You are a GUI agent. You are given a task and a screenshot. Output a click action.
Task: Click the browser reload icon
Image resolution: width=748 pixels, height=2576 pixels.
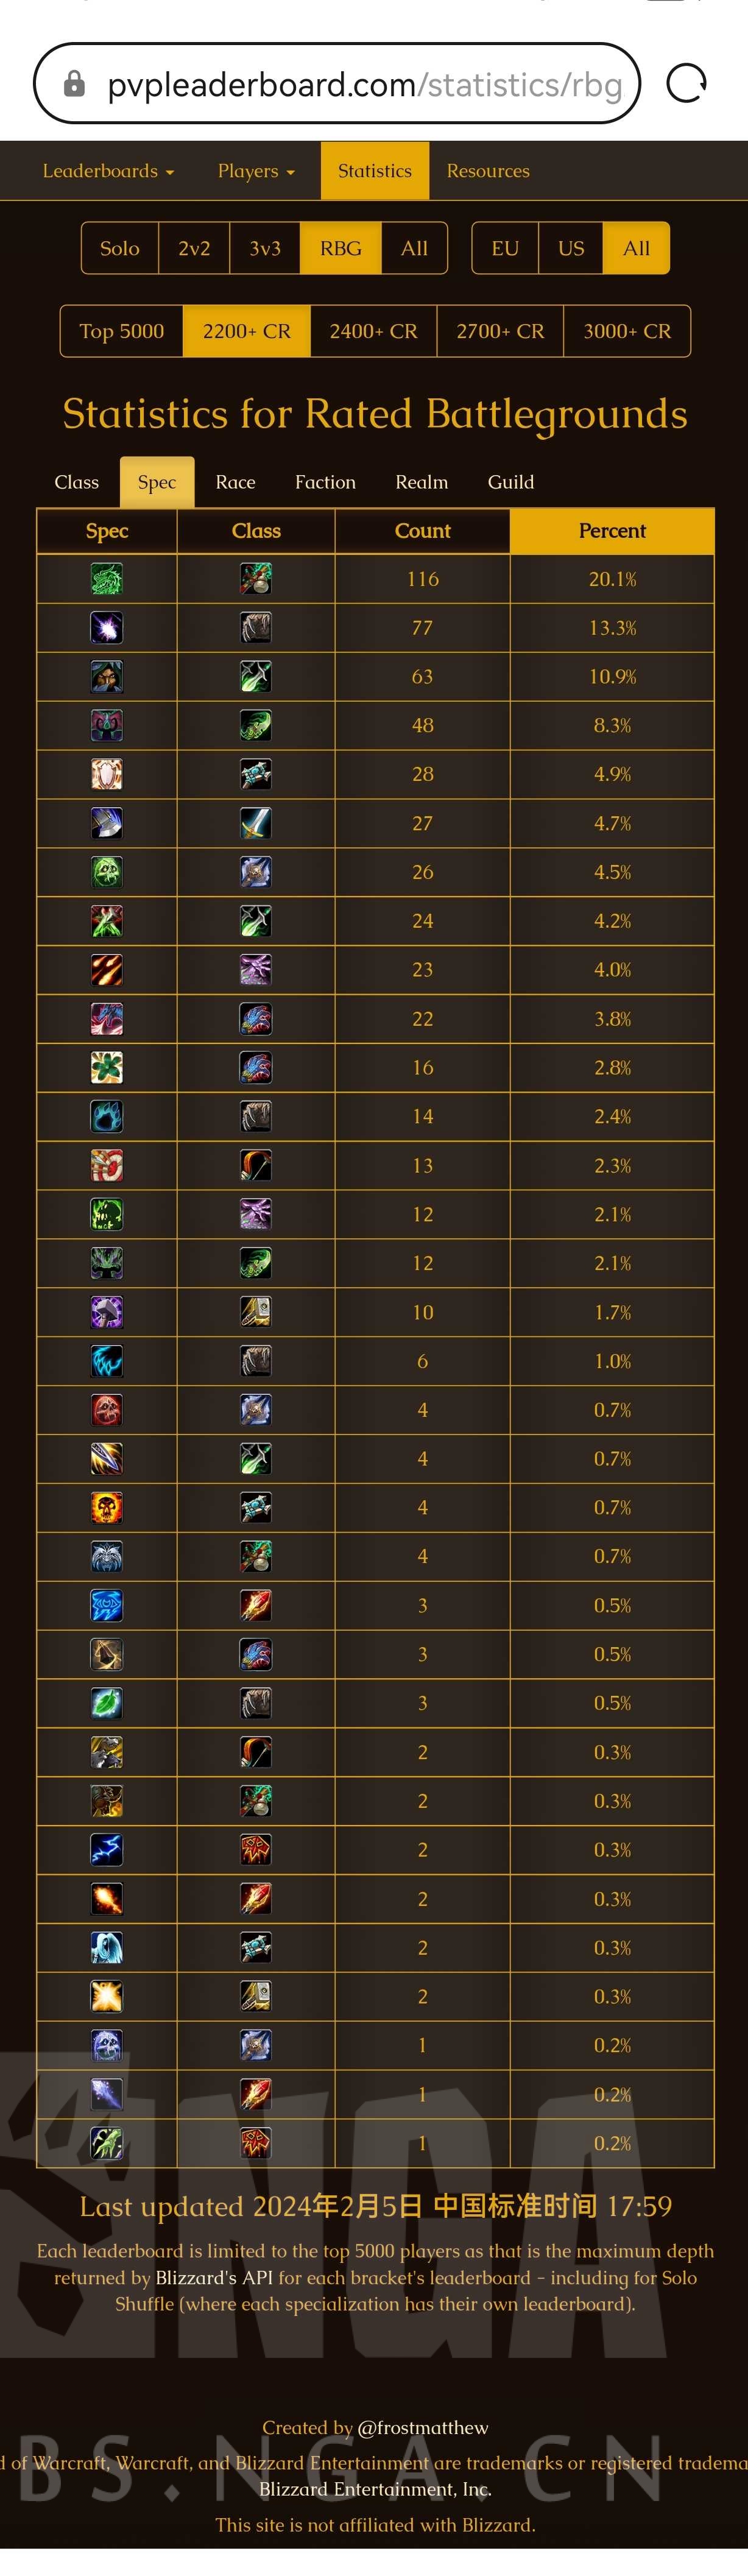pos(686,83)
